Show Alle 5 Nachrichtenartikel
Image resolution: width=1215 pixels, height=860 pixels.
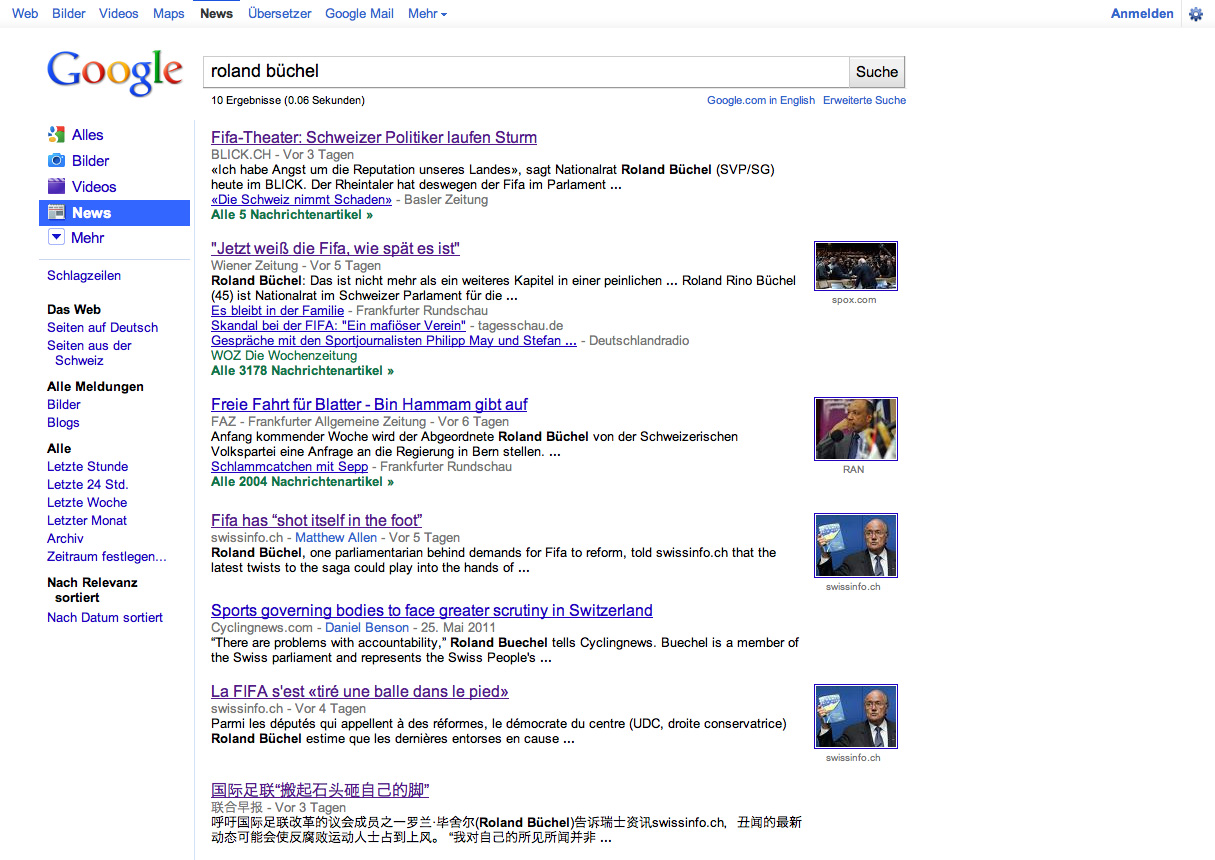tap(292, 215)
